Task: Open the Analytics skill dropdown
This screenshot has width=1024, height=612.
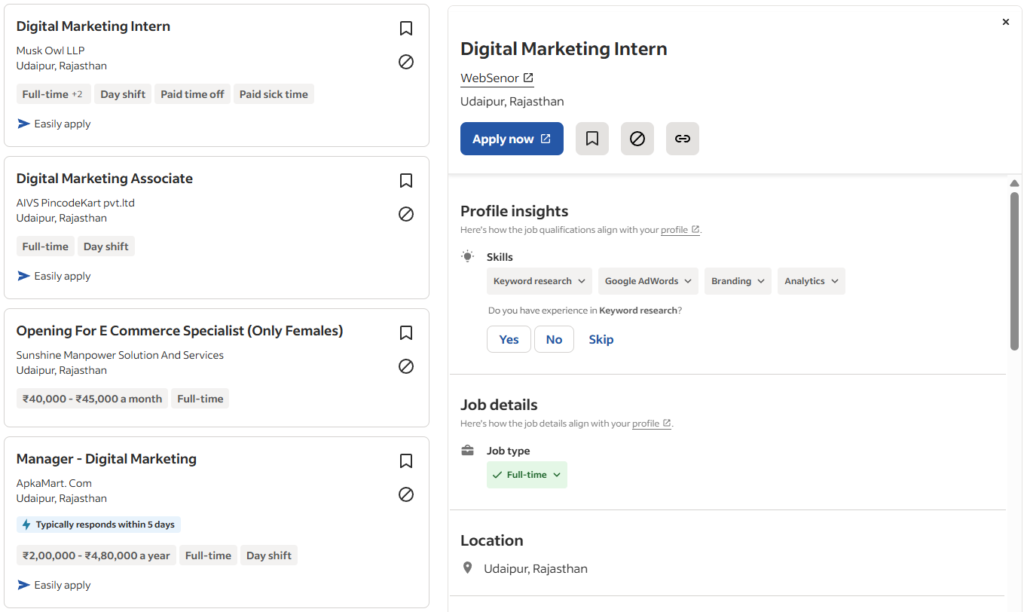Action: (811, 281)
